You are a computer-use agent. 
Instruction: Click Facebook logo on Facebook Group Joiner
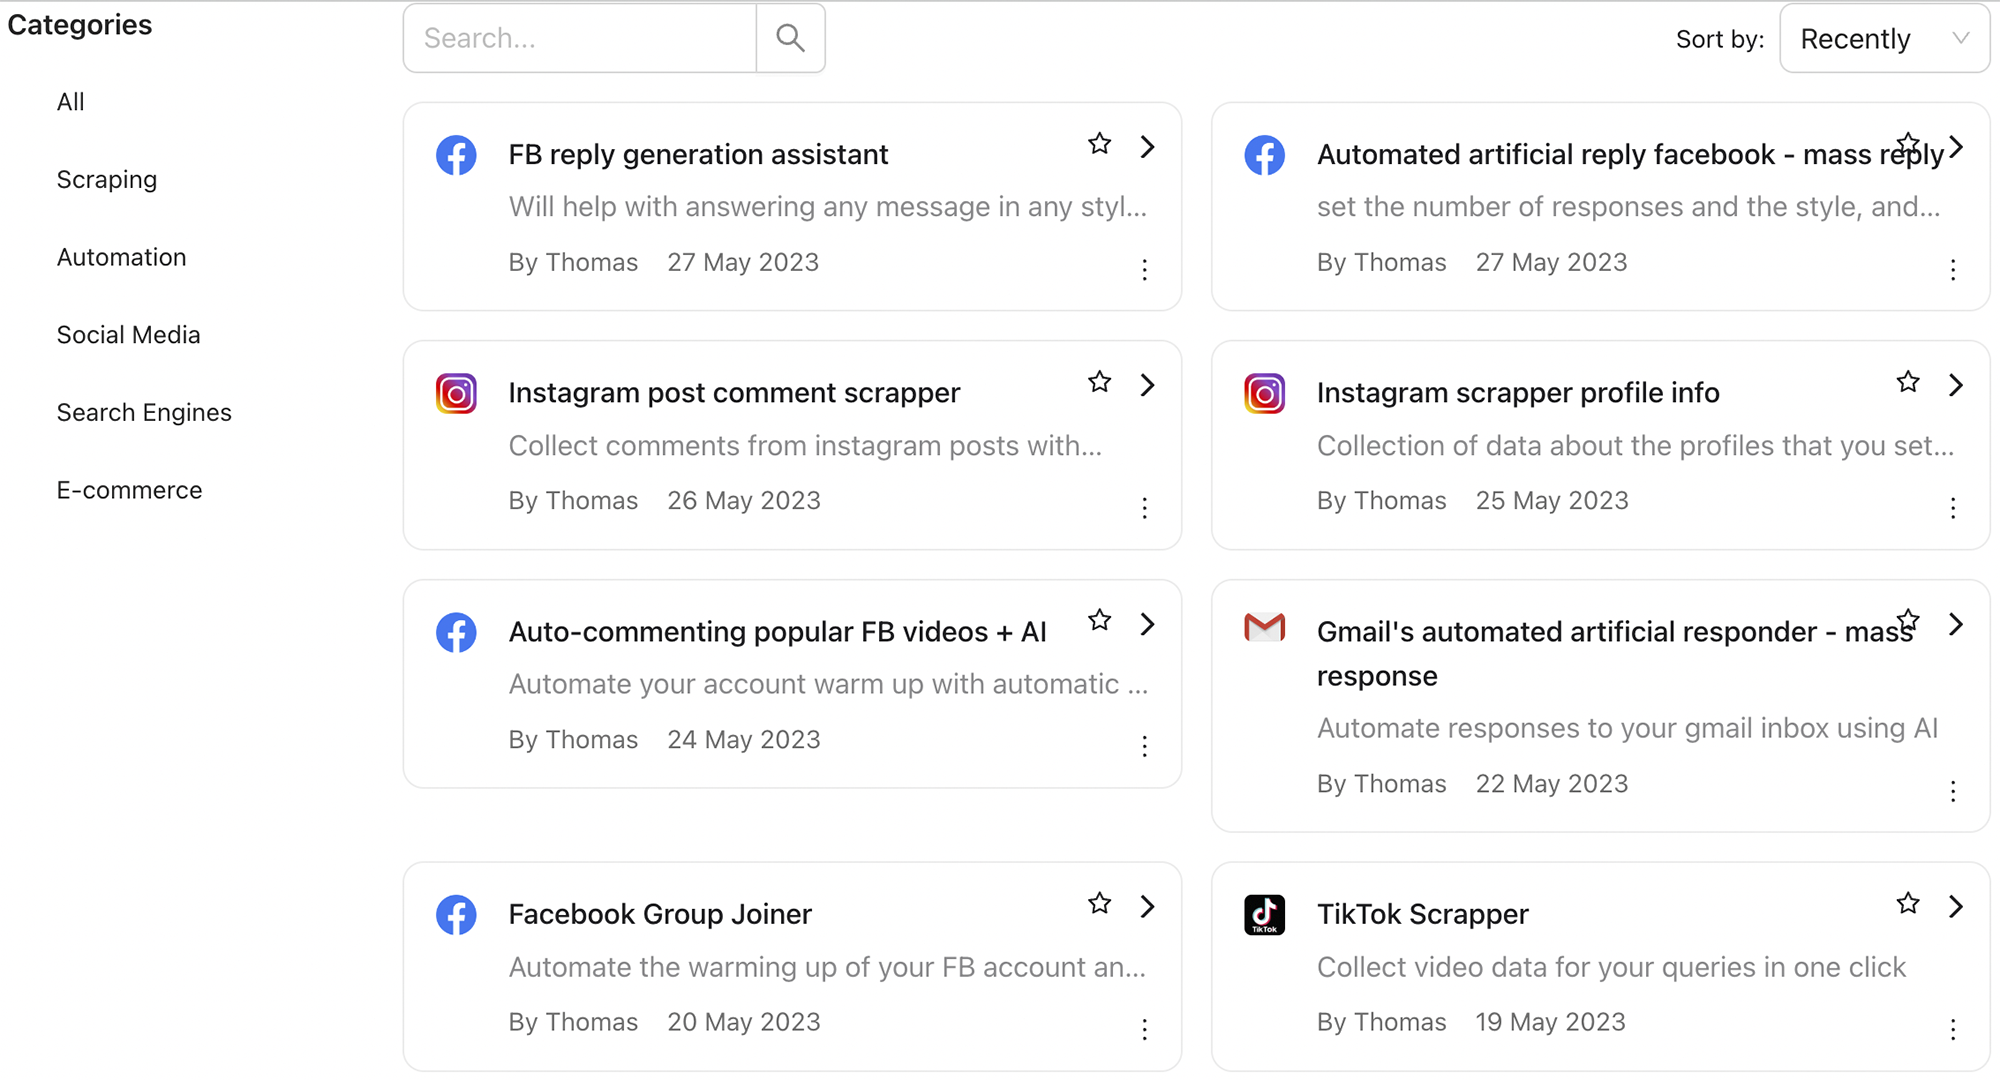click(456, 914)
